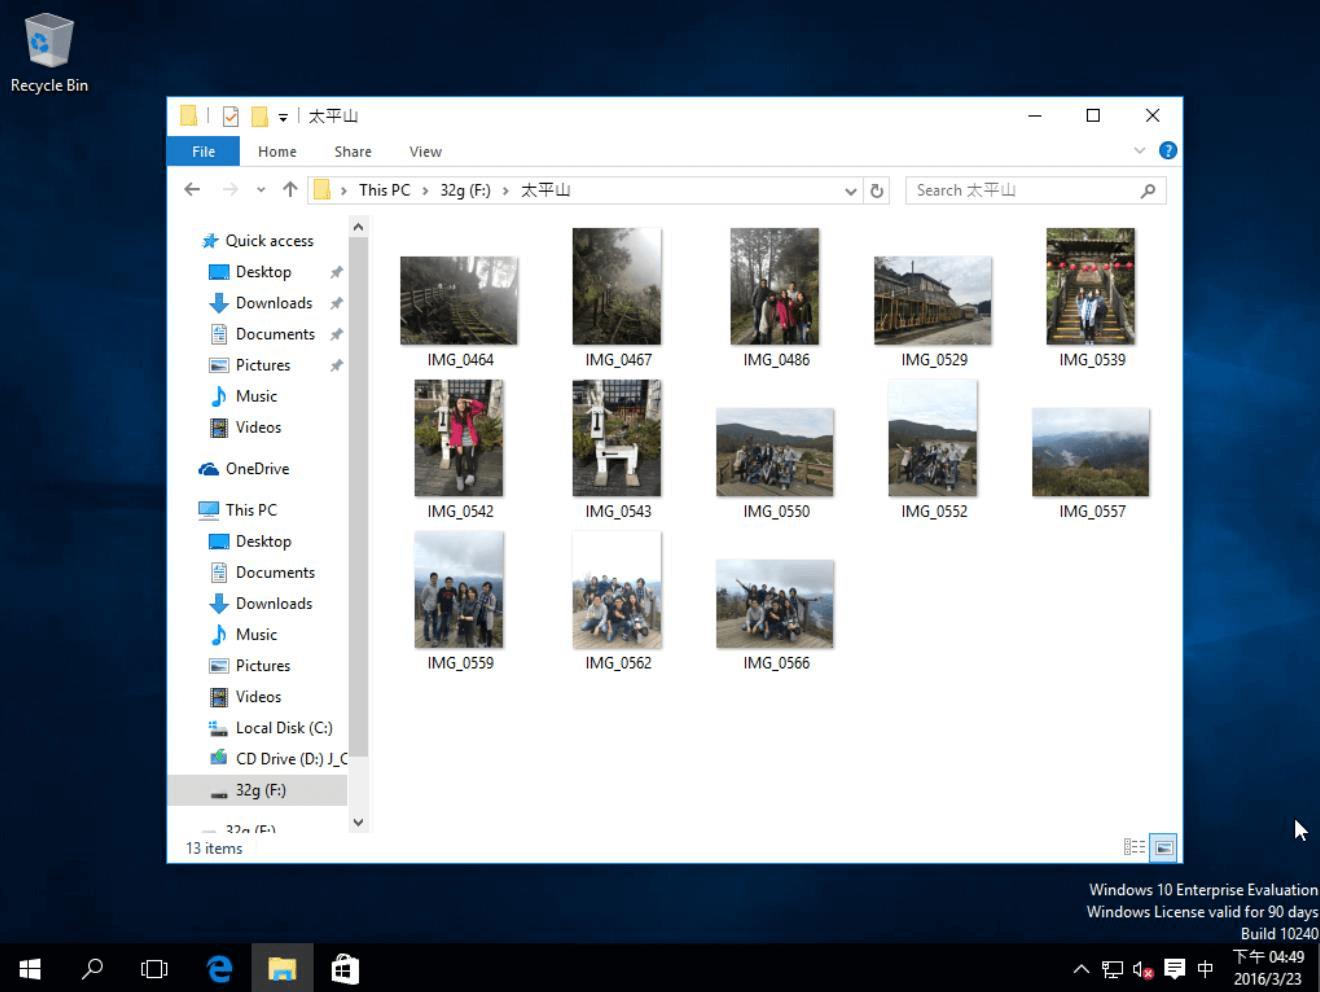Open the Store app from taskbar
The width and height of the screenshot is (1320, 992).
345,968
